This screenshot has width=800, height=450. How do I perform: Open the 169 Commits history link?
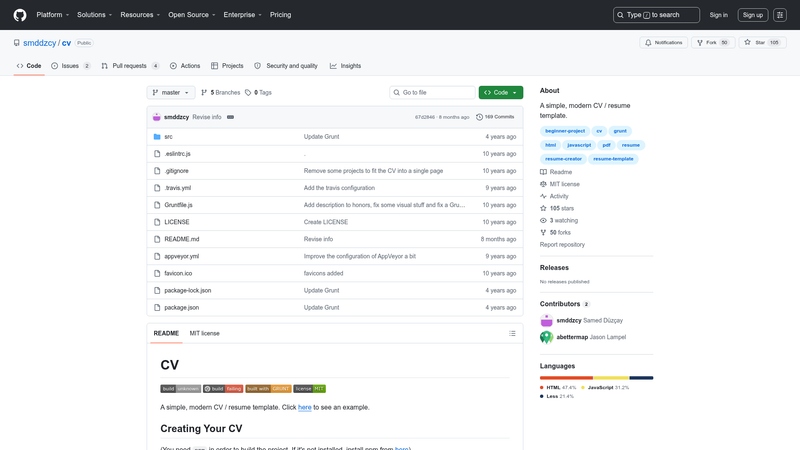point(495,117)
